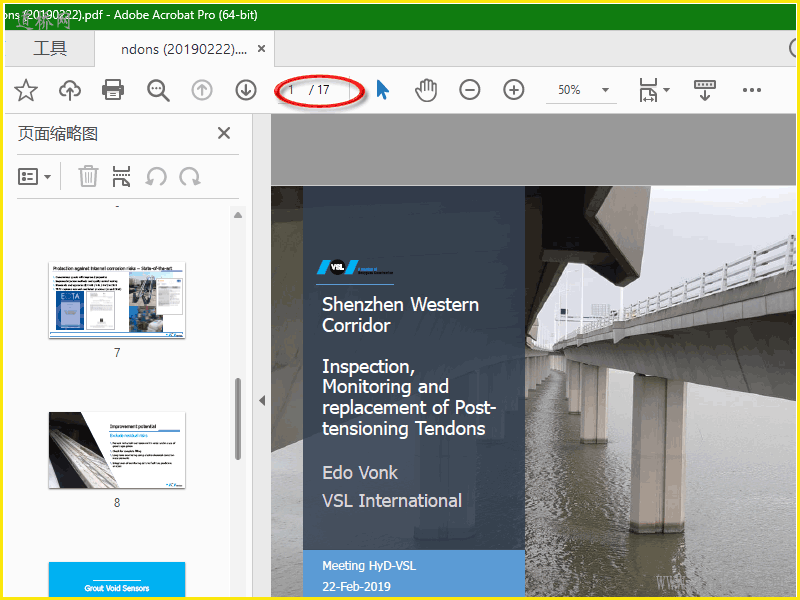Open thumbnail panel options icon
Viewport: 800px width, 600px height.
point(28,177)
